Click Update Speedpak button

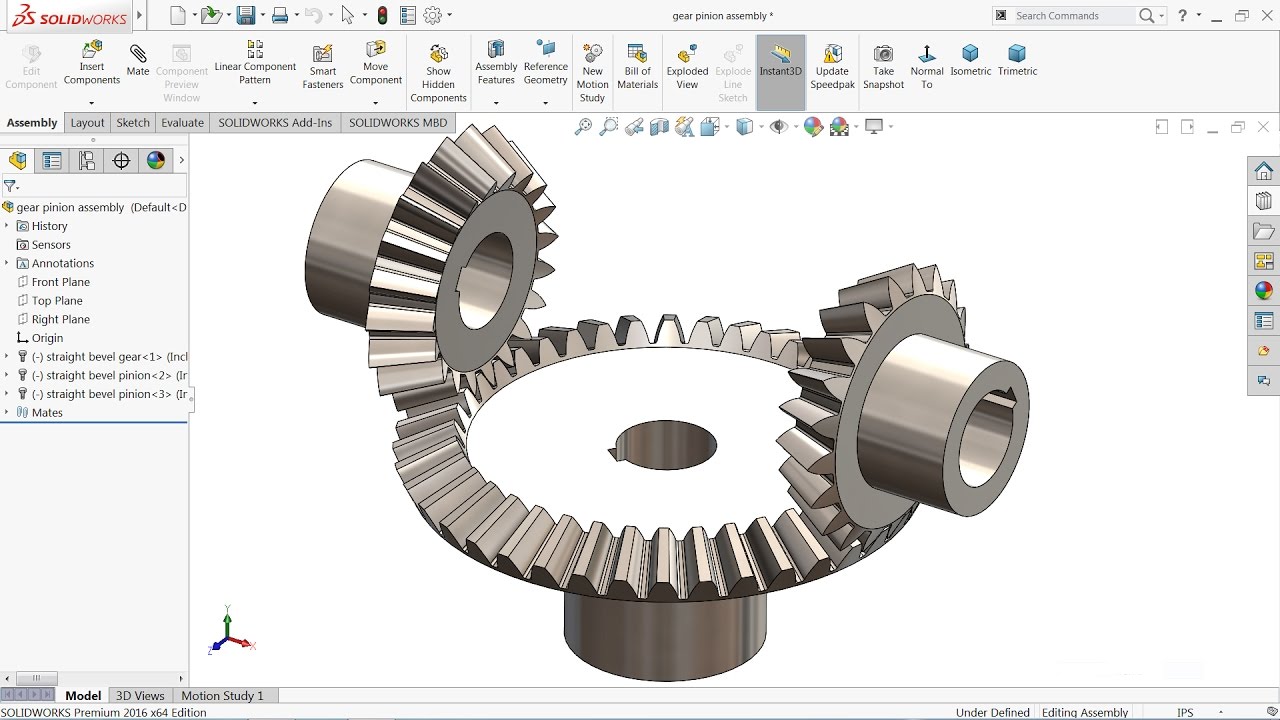click(x=832, y=67)
